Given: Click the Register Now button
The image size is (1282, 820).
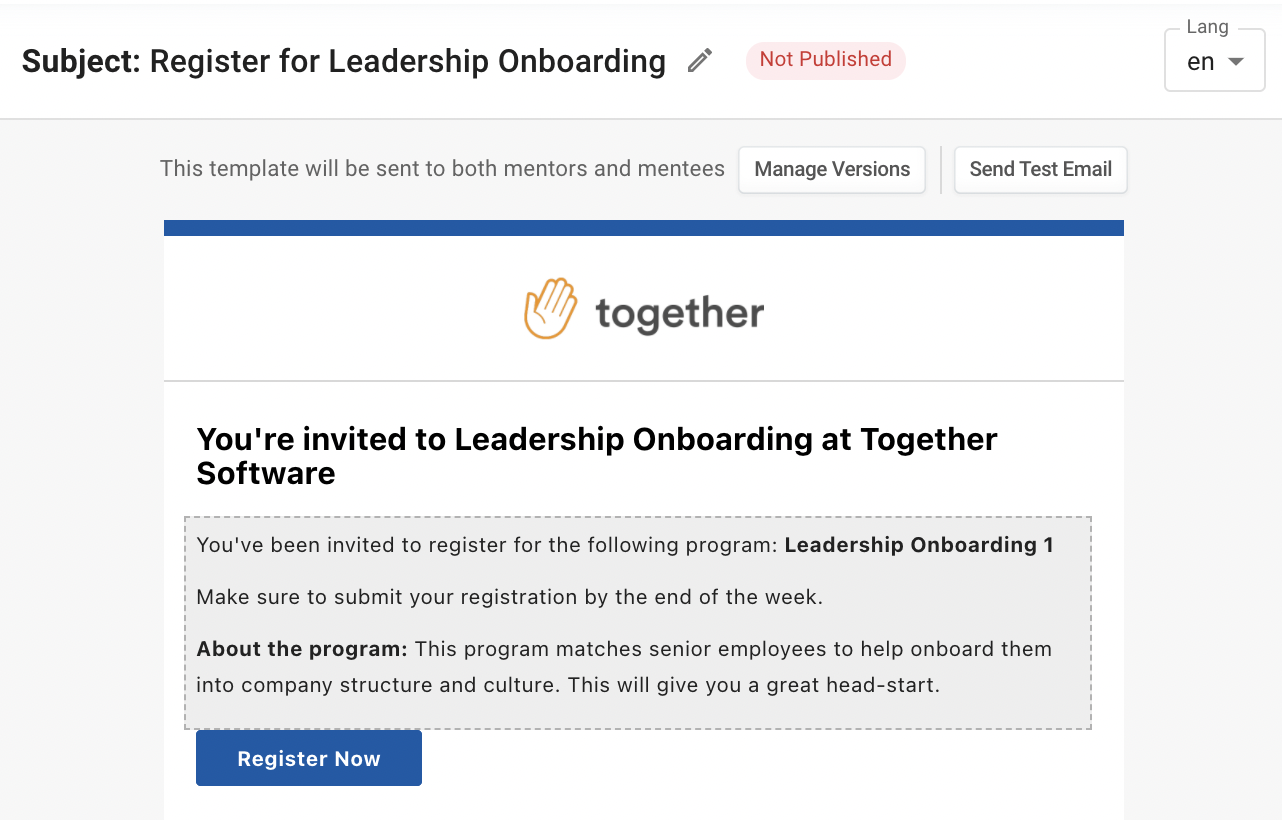Looking at the screenshot, I should click(x=309, y=758).
